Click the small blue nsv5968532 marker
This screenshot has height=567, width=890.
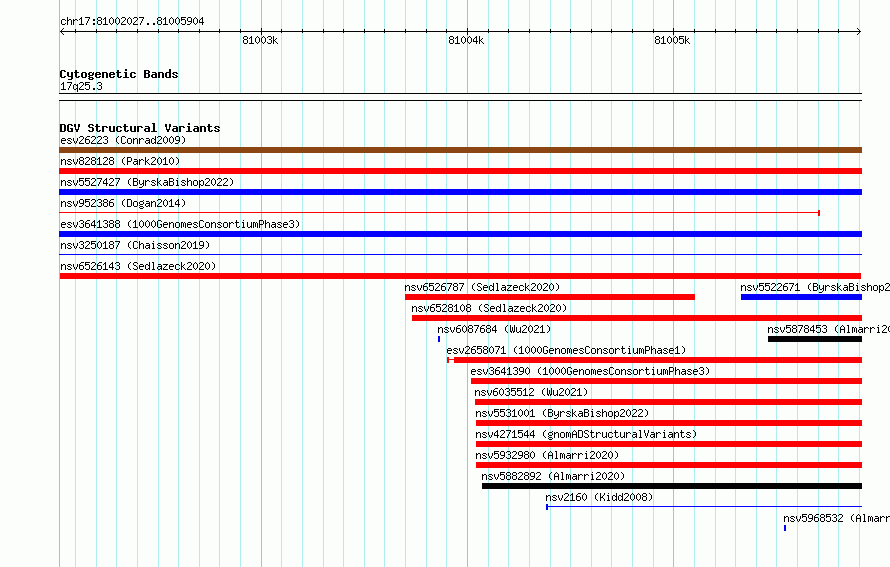point(785,528)
